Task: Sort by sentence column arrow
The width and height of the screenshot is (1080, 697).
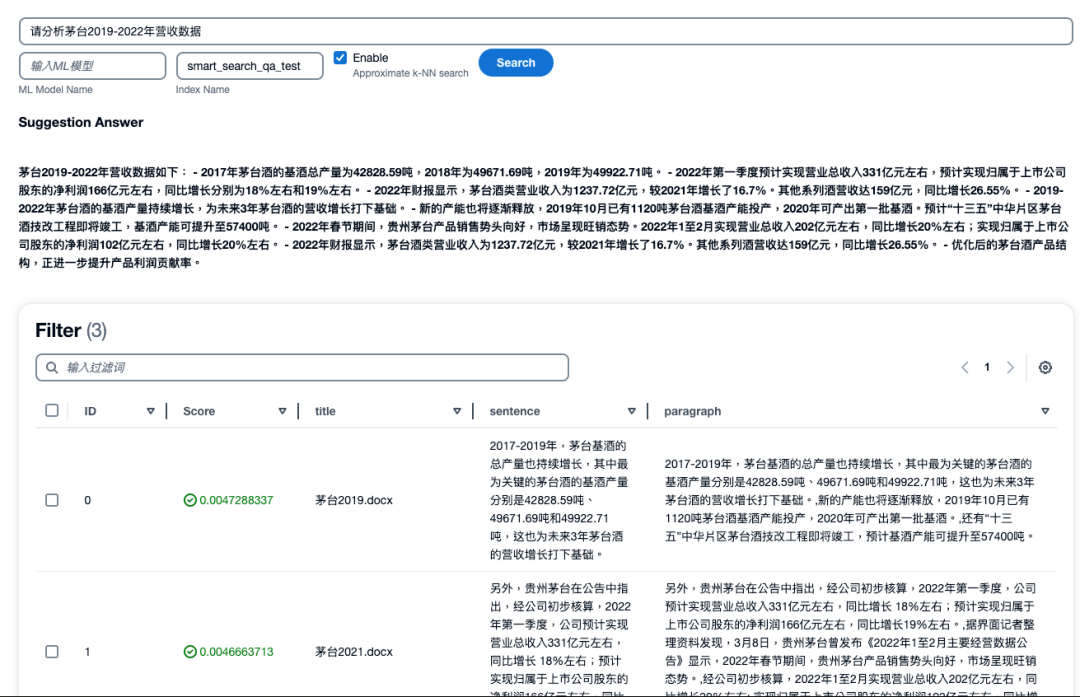Action: [632, 411]
